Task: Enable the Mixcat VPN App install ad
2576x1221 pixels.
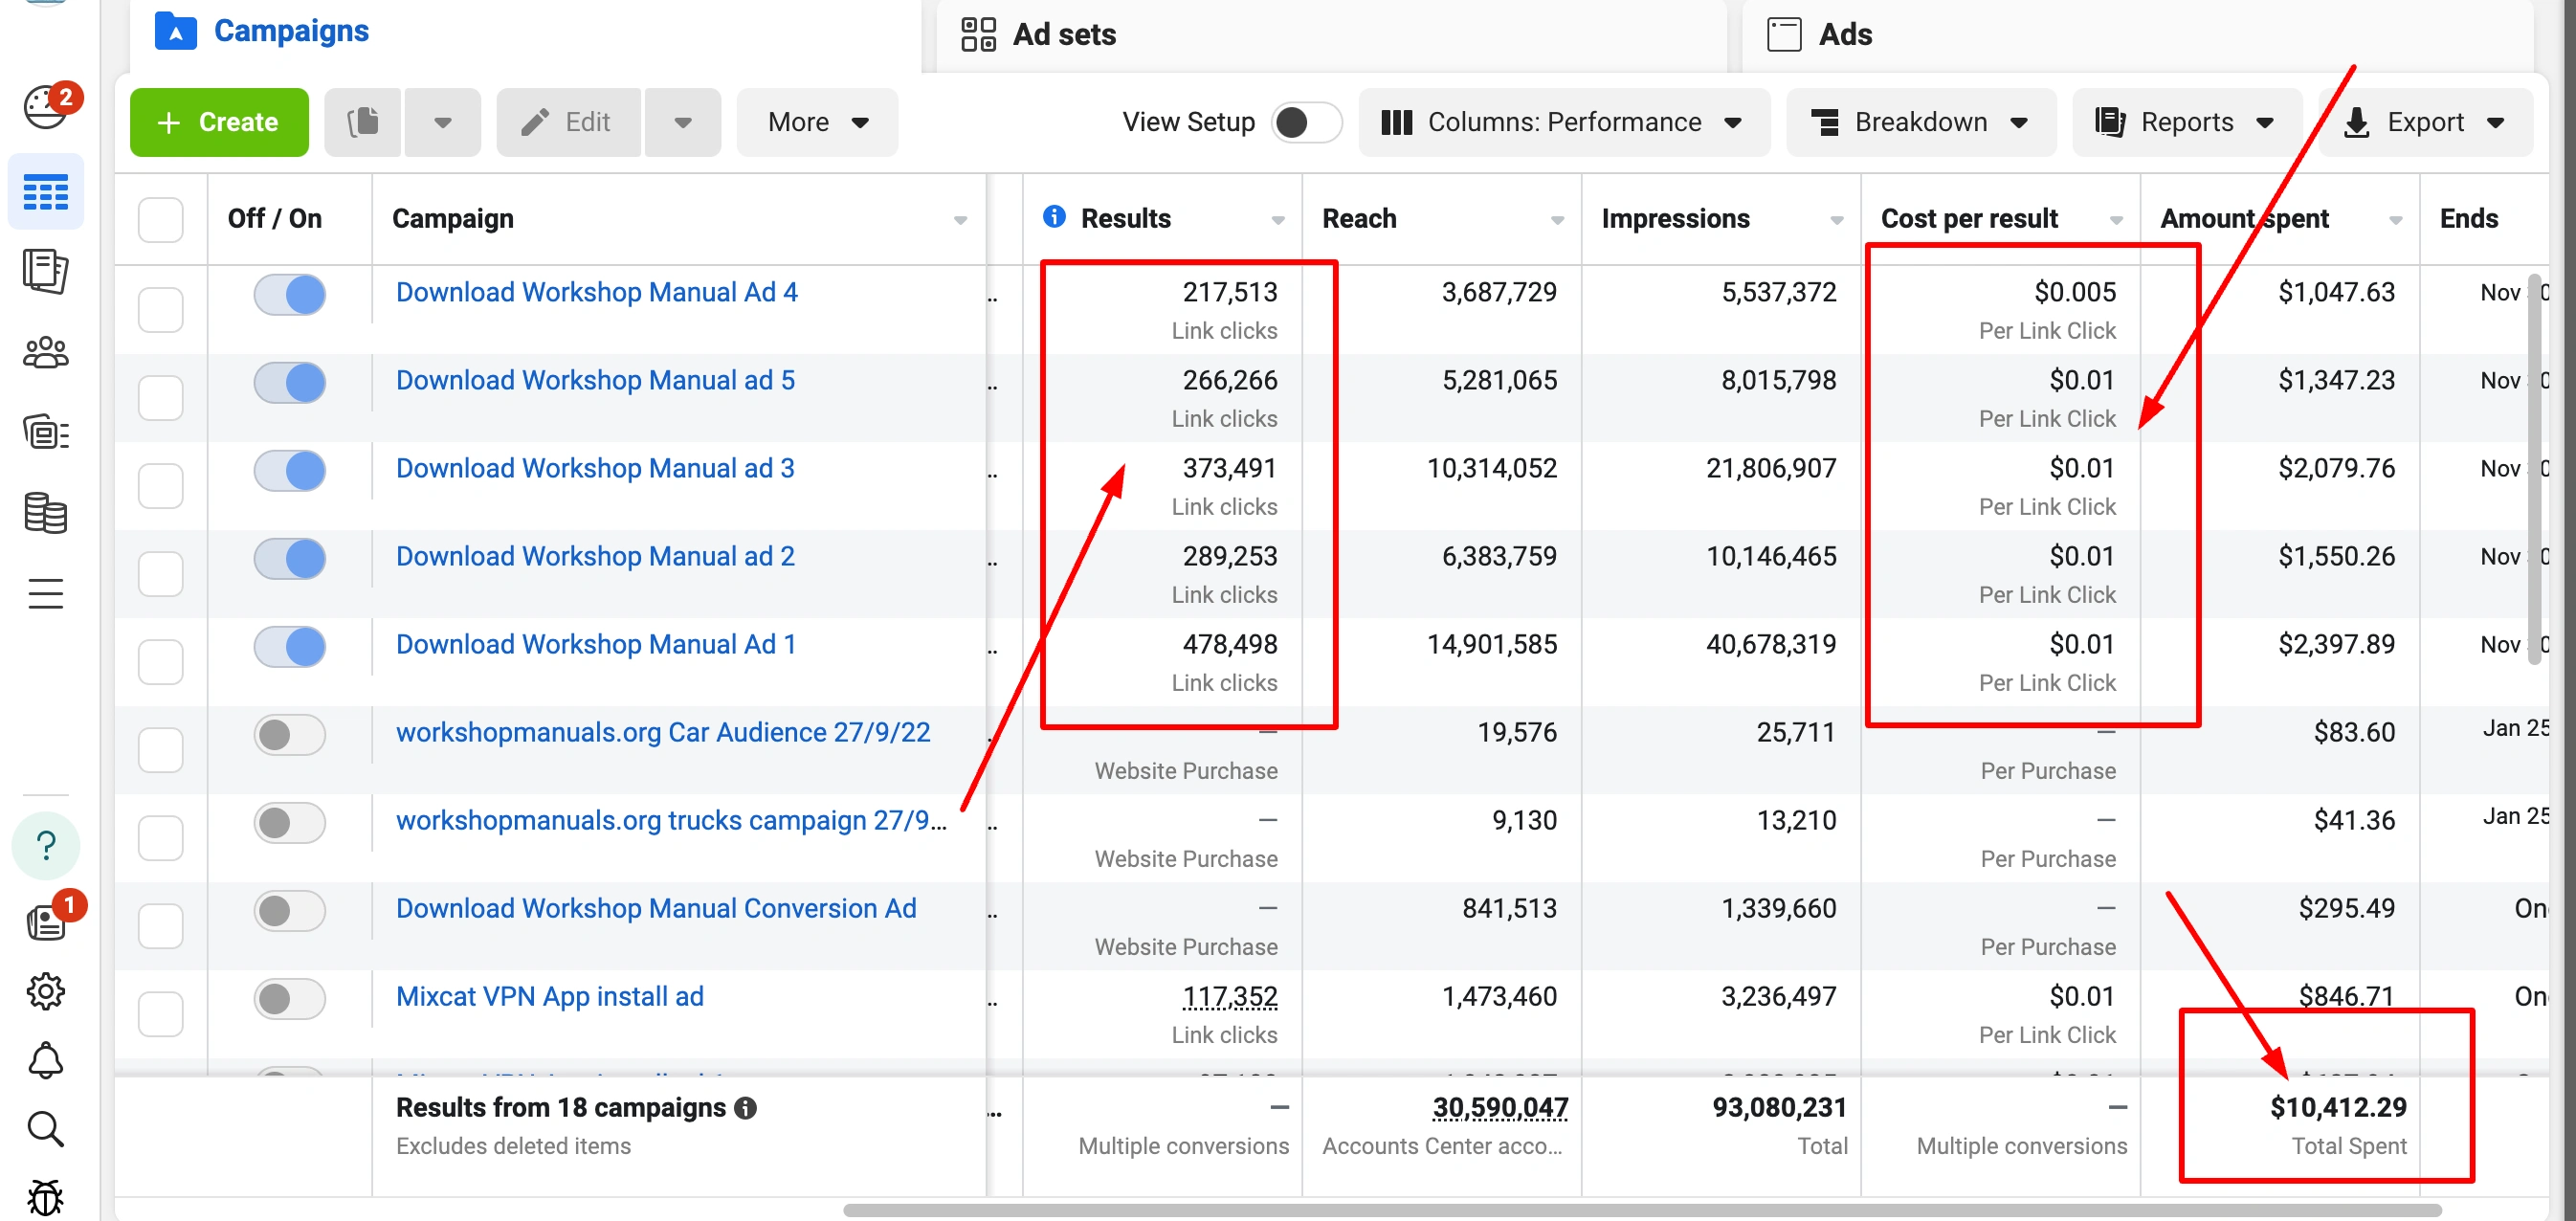Action: click(x=290, y=998)
